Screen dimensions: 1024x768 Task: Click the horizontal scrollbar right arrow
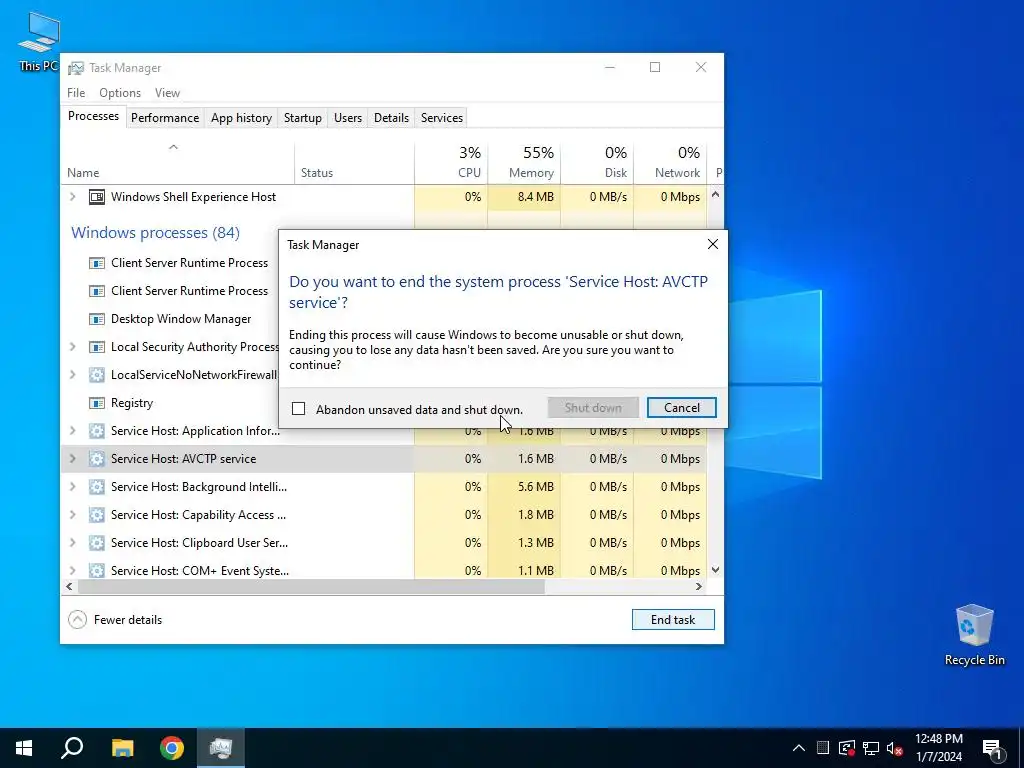click(x=699, y=586)
